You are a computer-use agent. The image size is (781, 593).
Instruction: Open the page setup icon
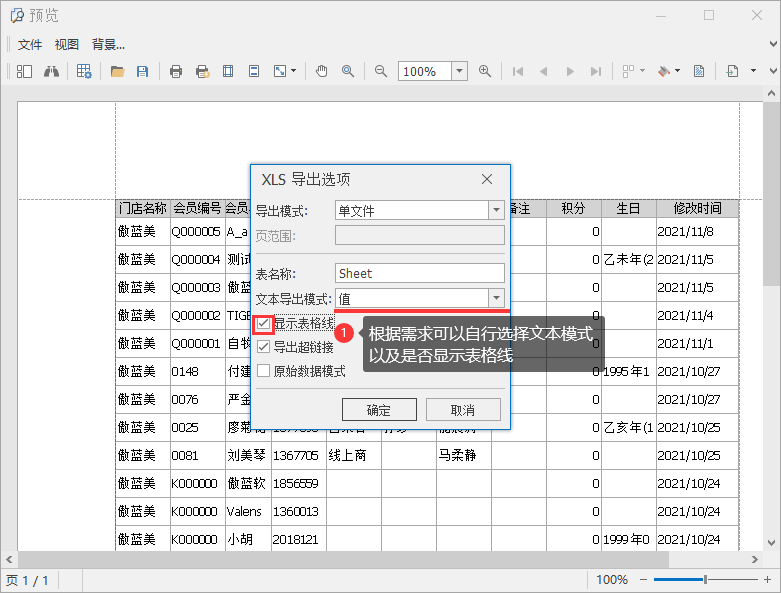[228, 71]
